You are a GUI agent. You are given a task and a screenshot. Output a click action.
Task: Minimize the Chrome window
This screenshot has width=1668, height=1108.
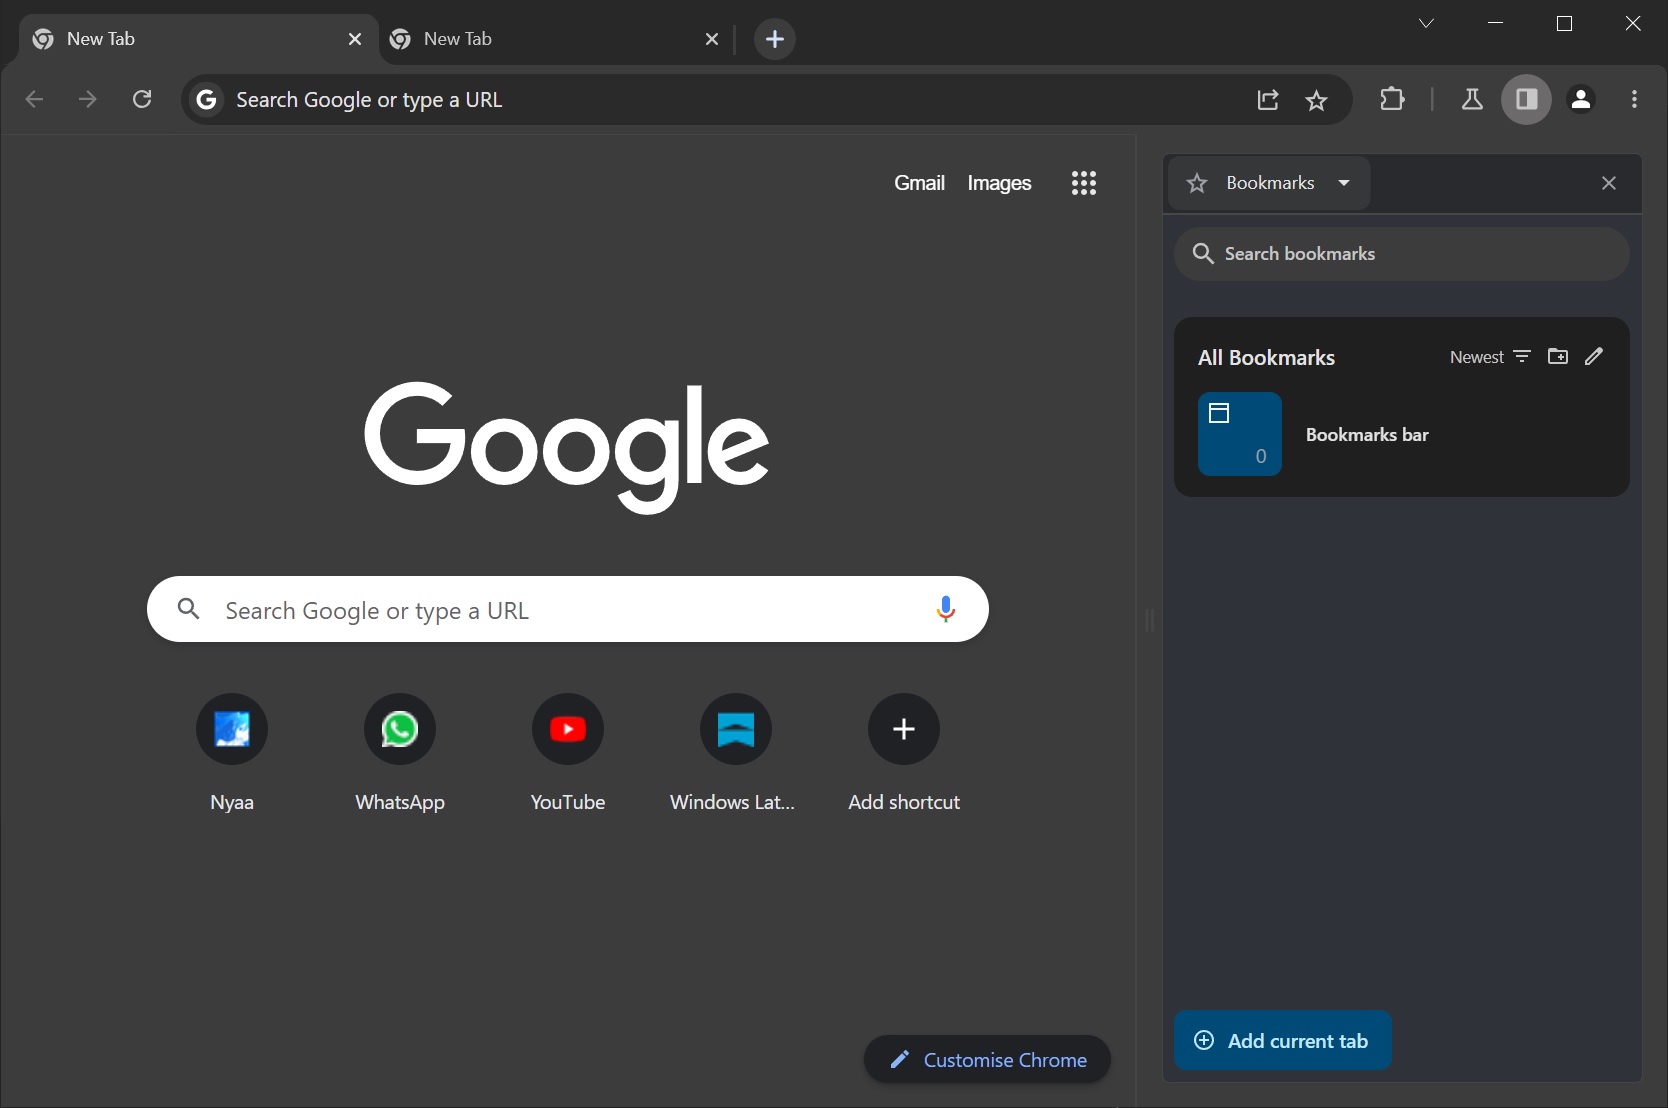[1496, 24]
